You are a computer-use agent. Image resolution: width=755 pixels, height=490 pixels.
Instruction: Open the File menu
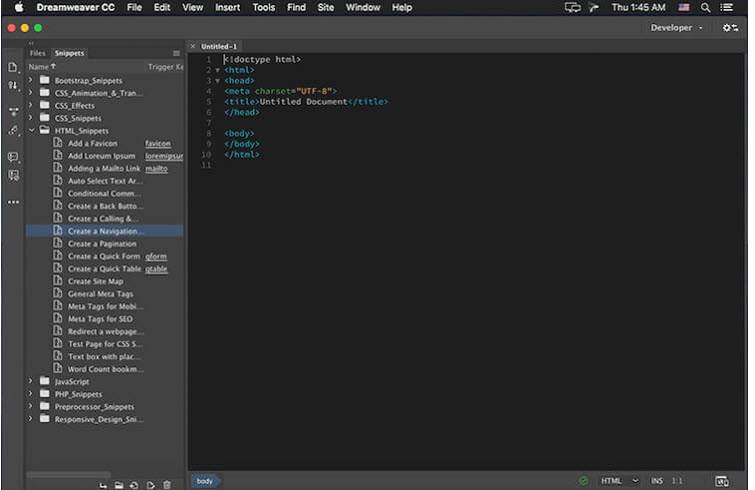pyautogui.click(x=134, y=7)
